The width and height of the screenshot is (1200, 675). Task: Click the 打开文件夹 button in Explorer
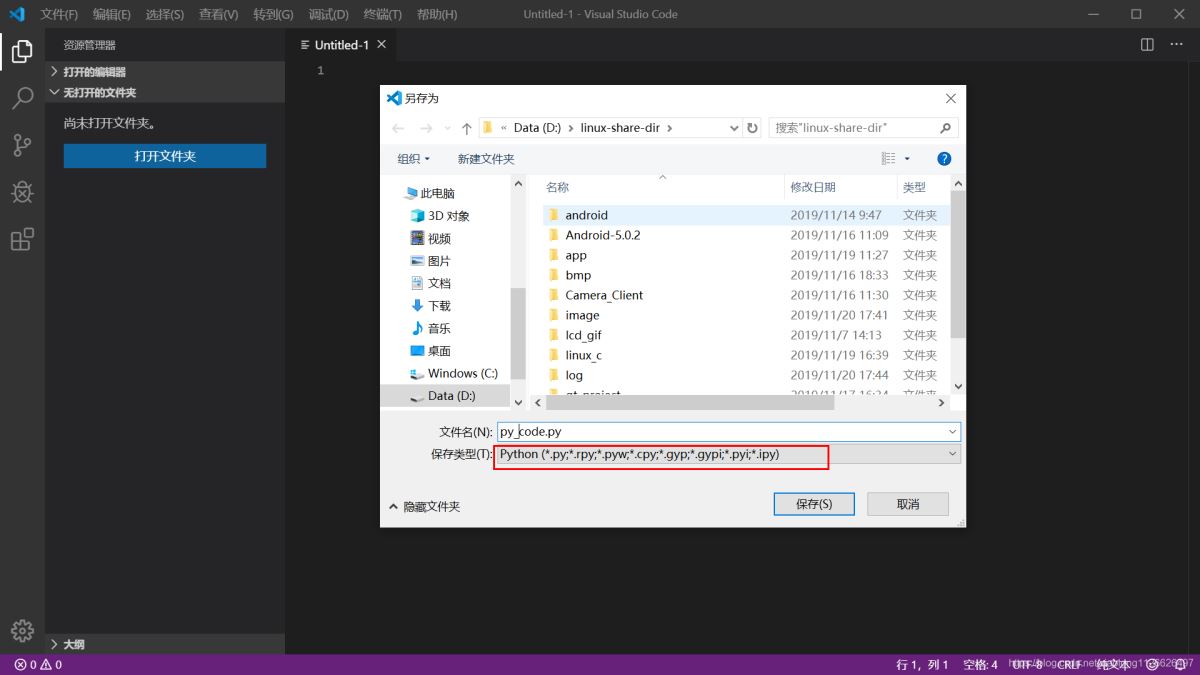point(164,156)
